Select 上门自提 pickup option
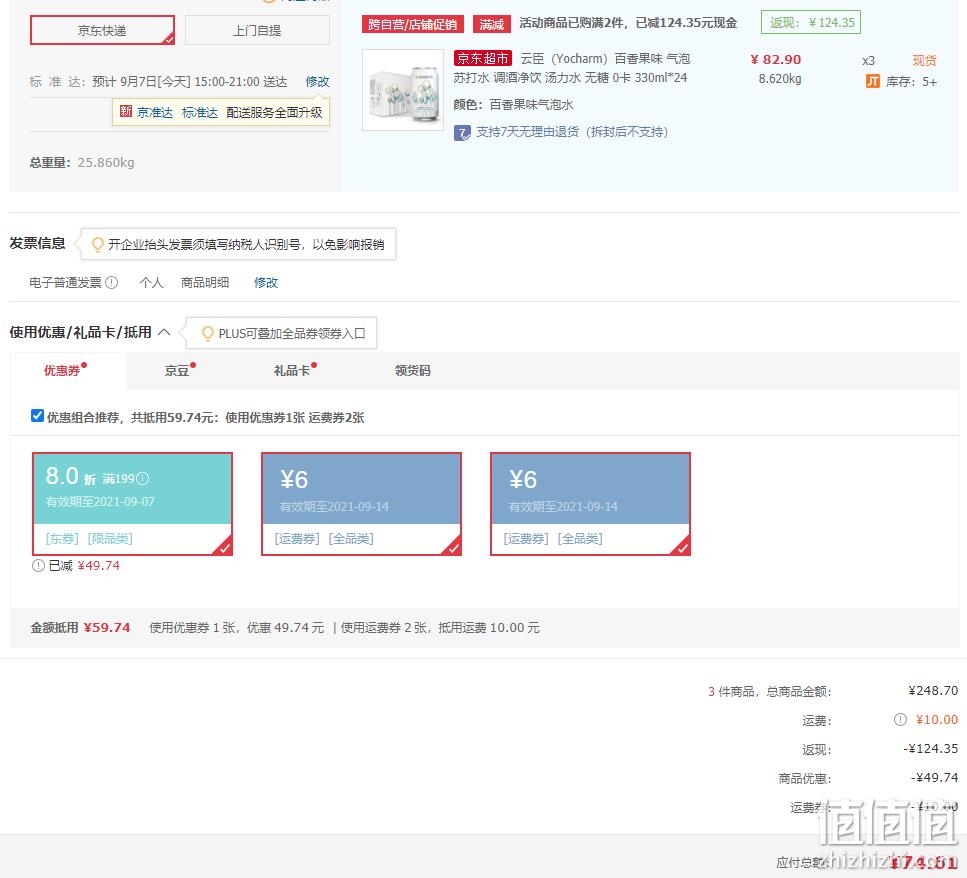The image size is (967, 878). point(257,30)
